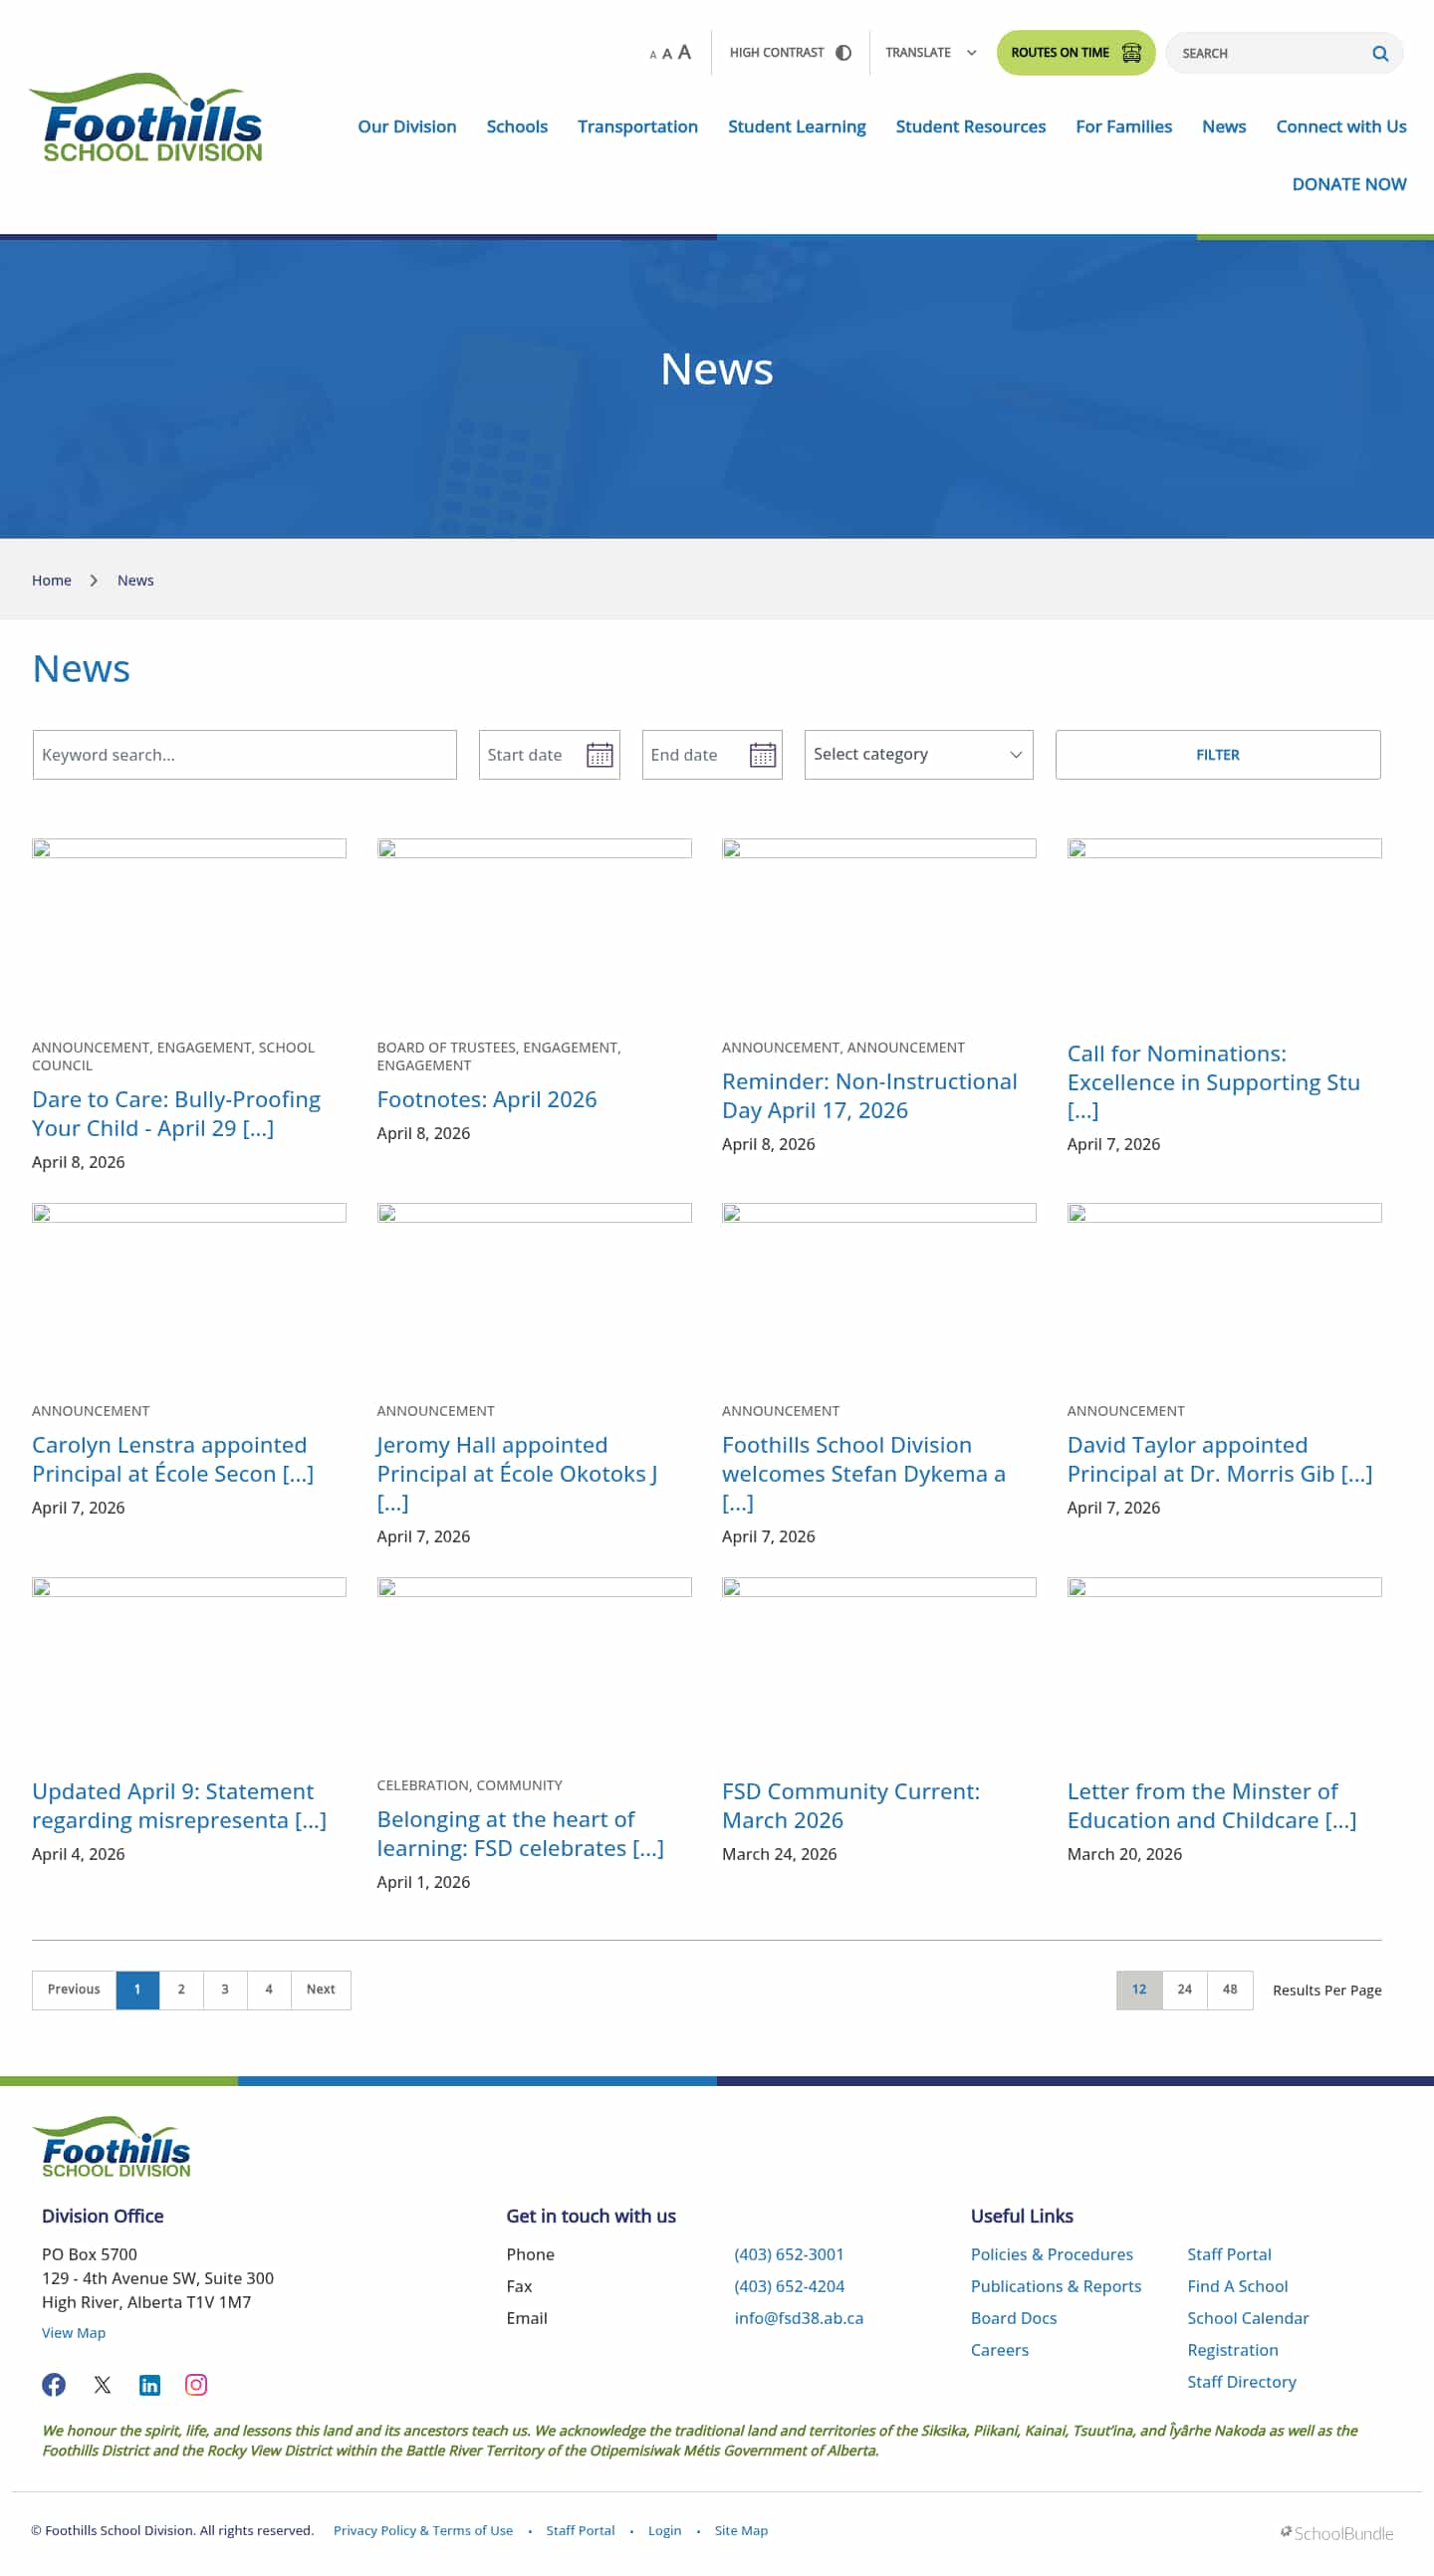Show 48 results per page

click(1230, 1989)
